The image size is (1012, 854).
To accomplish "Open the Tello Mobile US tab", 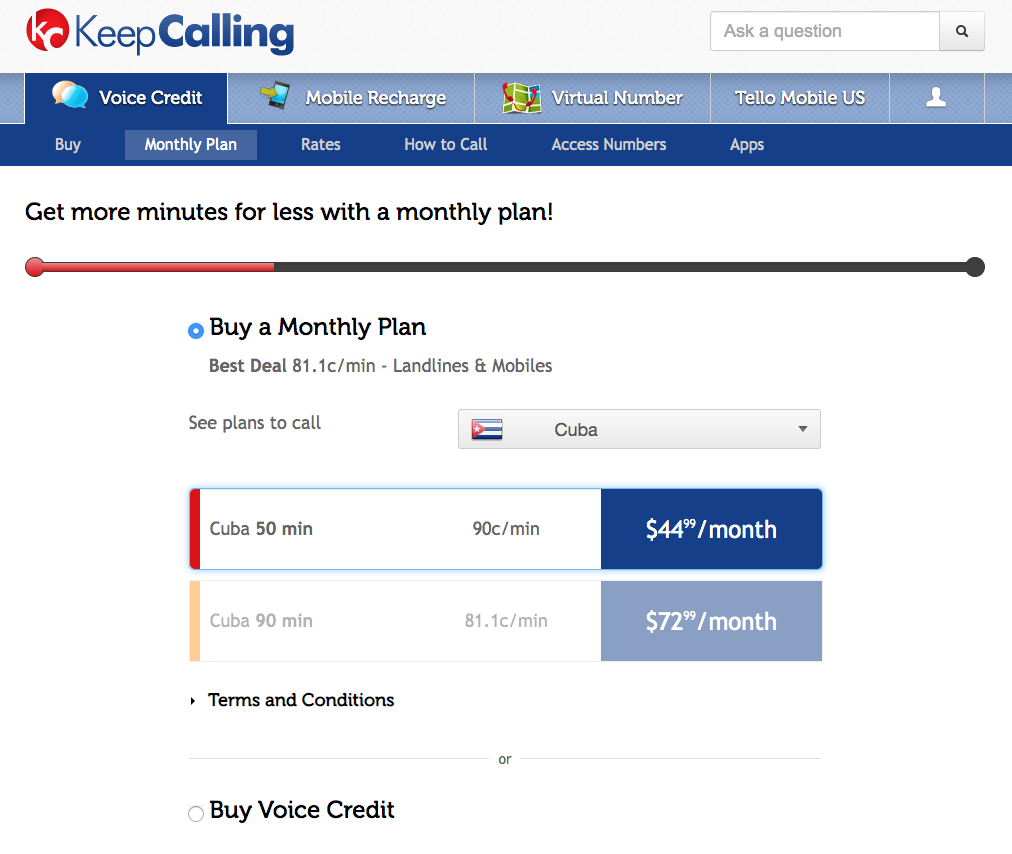I will pos(800,97).
